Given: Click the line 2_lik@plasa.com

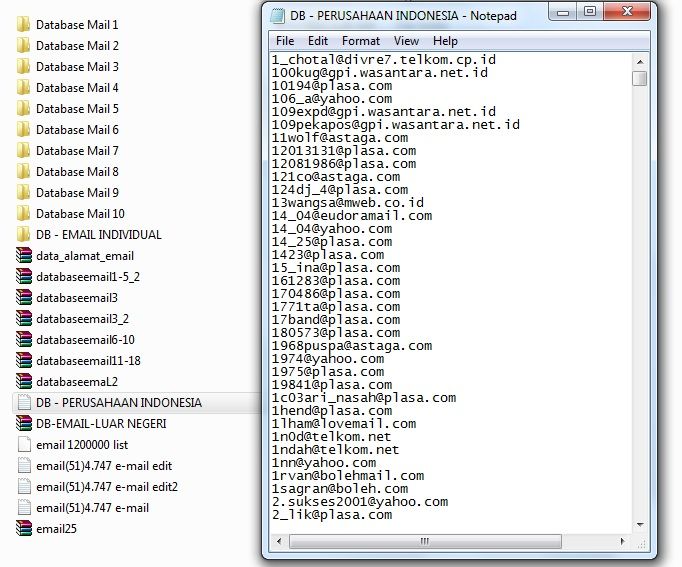Looking at the screenshot, I should pyautogui.click(x=332, y=515).
